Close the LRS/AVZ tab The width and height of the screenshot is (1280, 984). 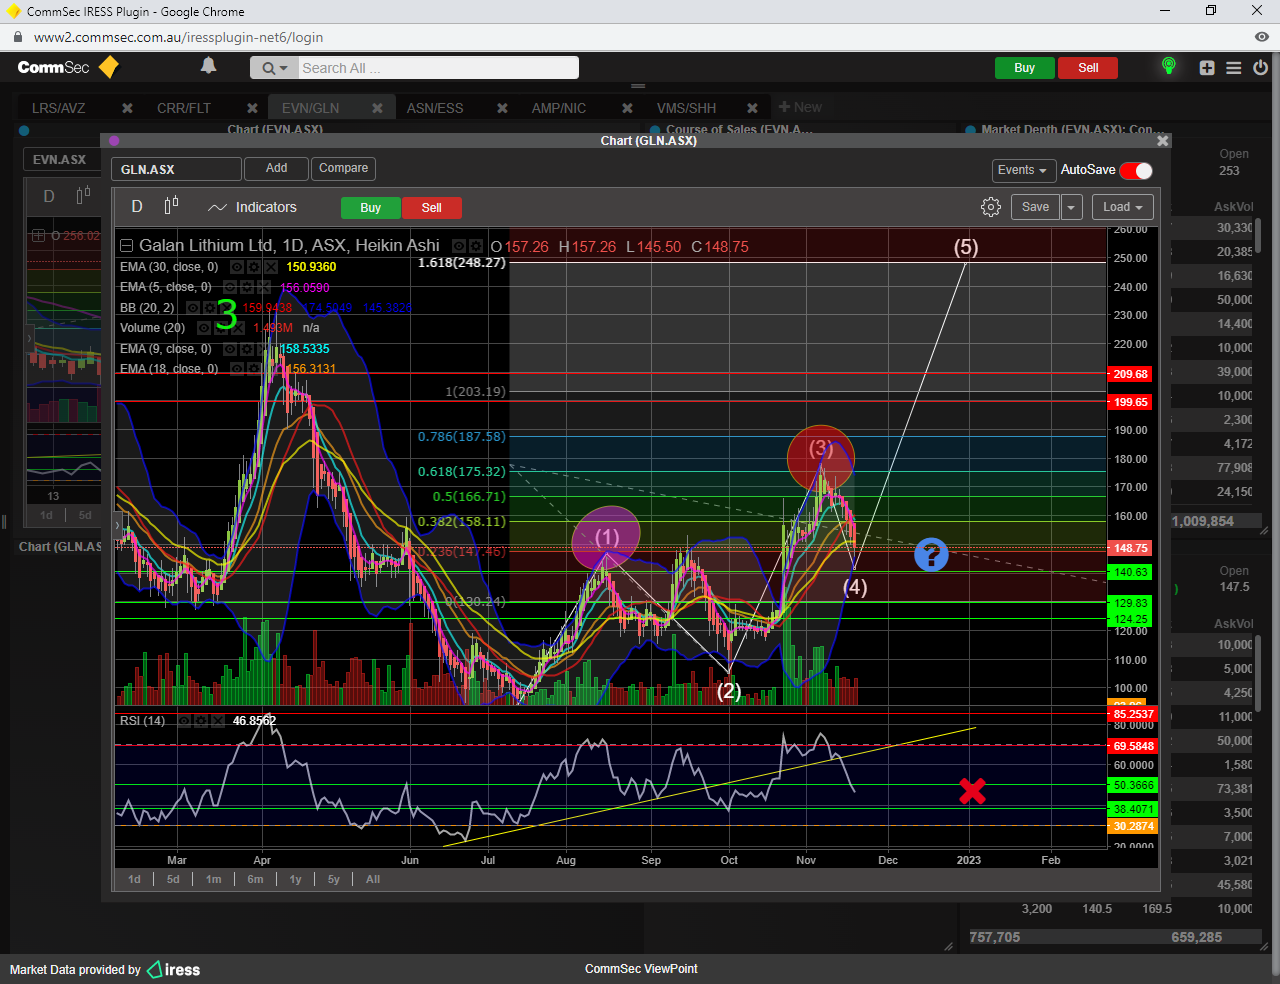127,108
